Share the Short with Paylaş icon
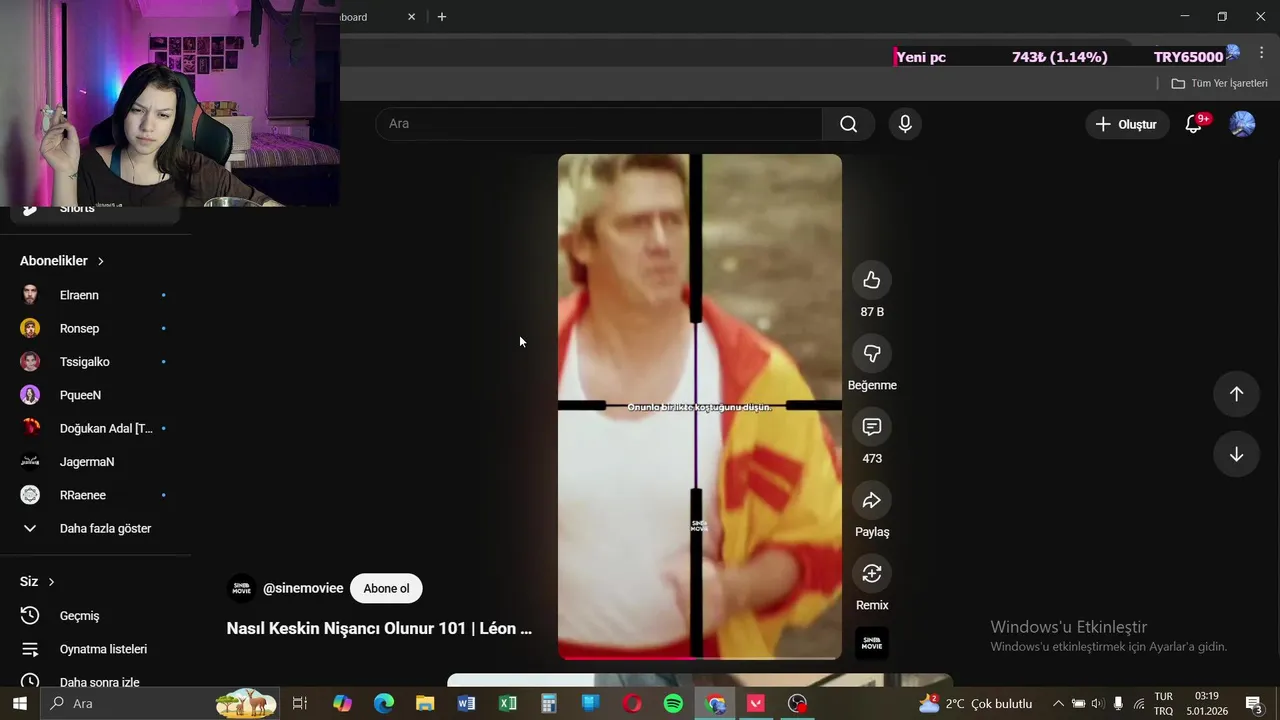Image resolution: width=1280 pixels, height=720 pixels. (x=872, y=500)
